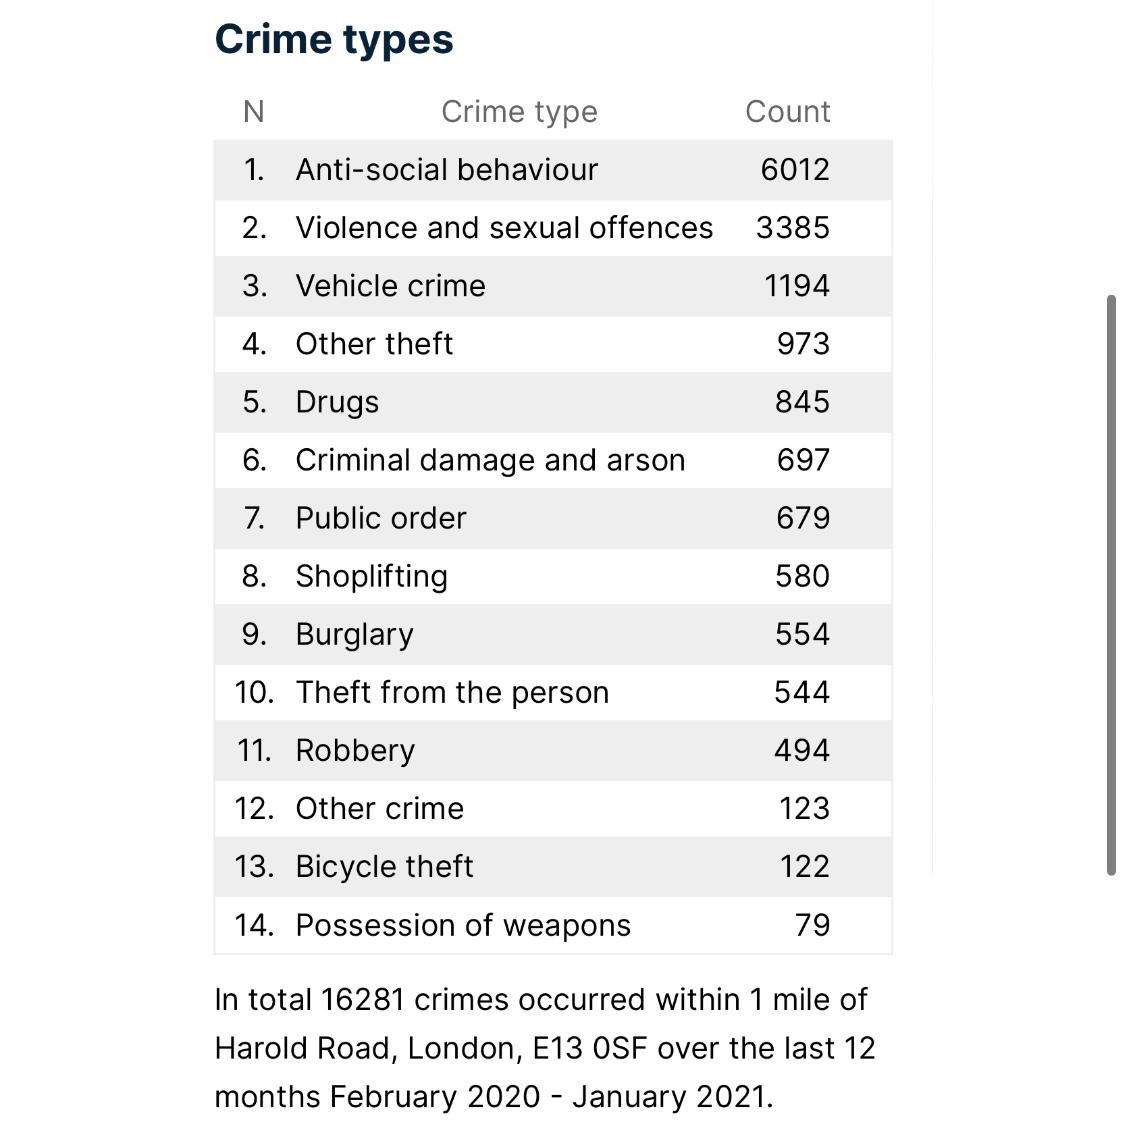Click the Bicycle theft row

tap(385, 865)
